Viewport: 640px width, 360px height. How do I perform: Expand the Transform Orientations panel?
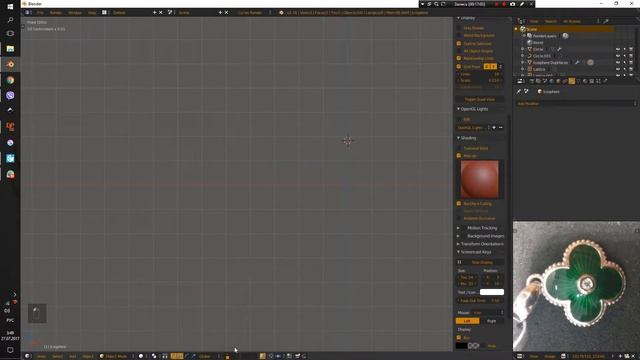point(458,244)
